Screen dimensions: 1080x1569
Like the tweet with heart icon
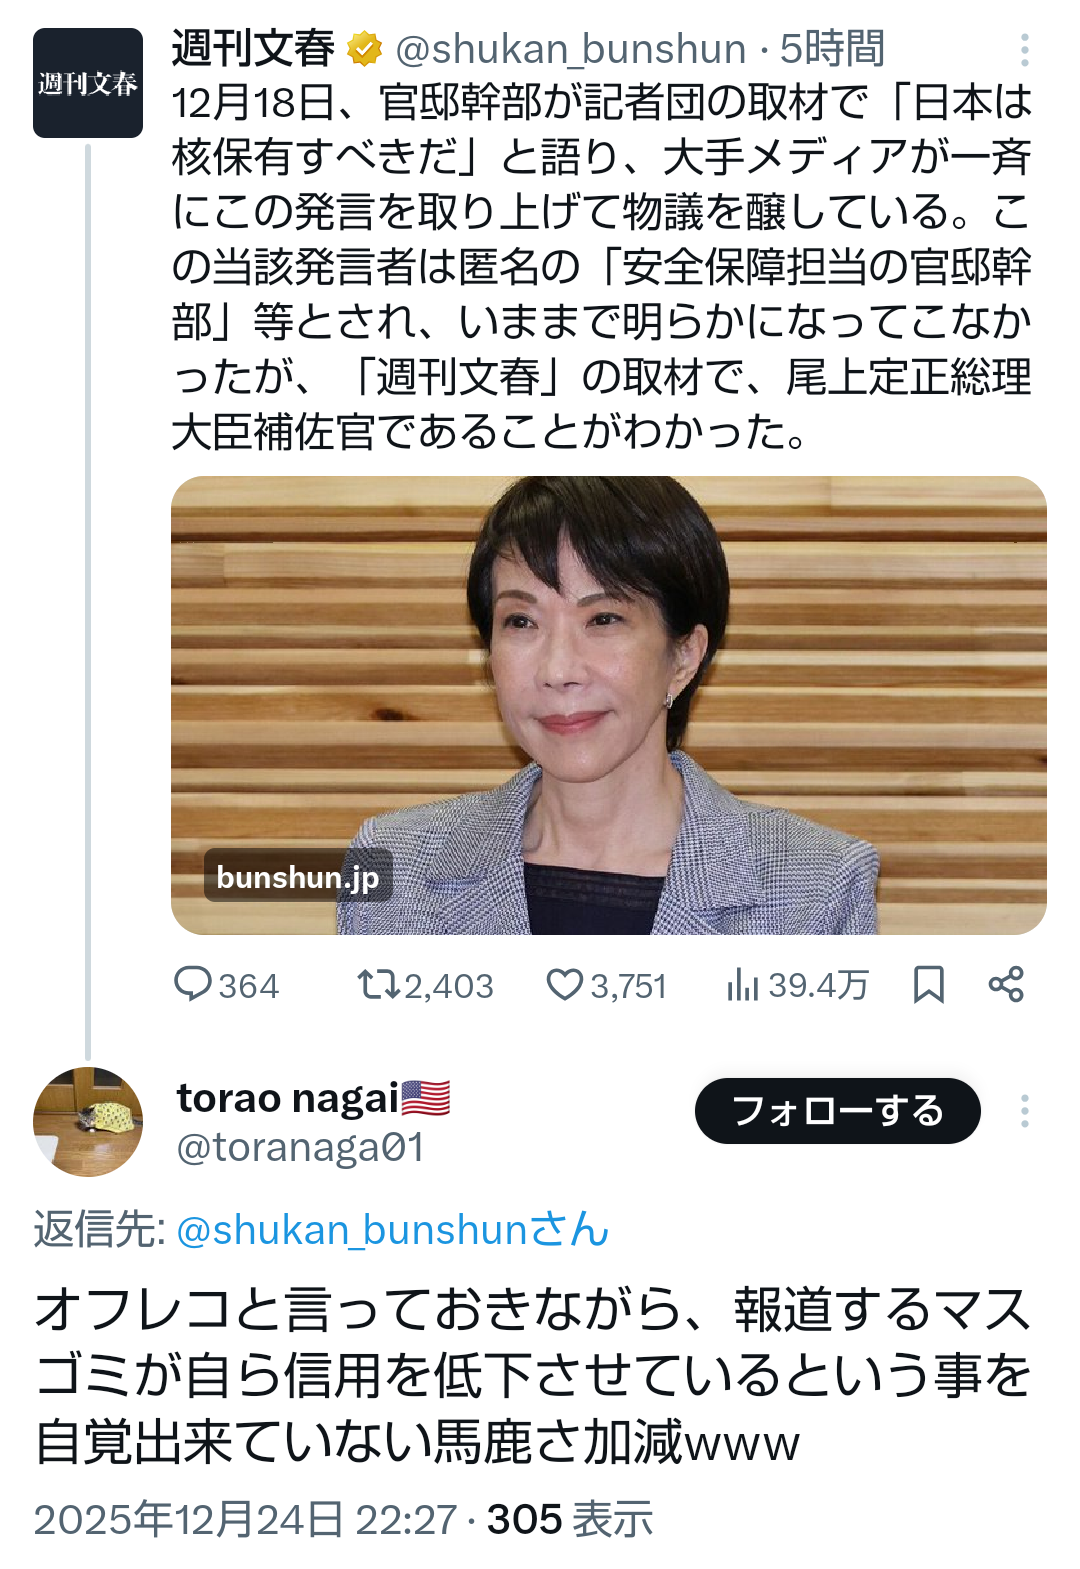(x=564, y=985)
